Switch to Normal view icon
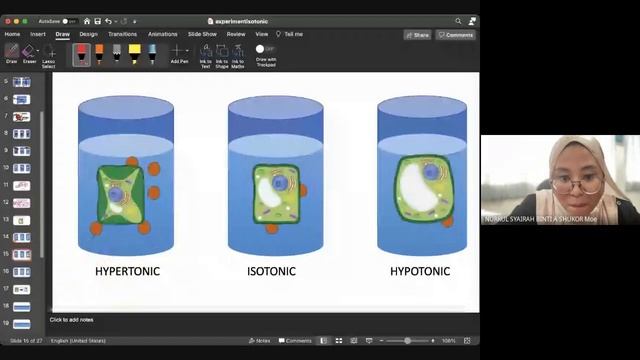640x360 pixels. point(323,340)
